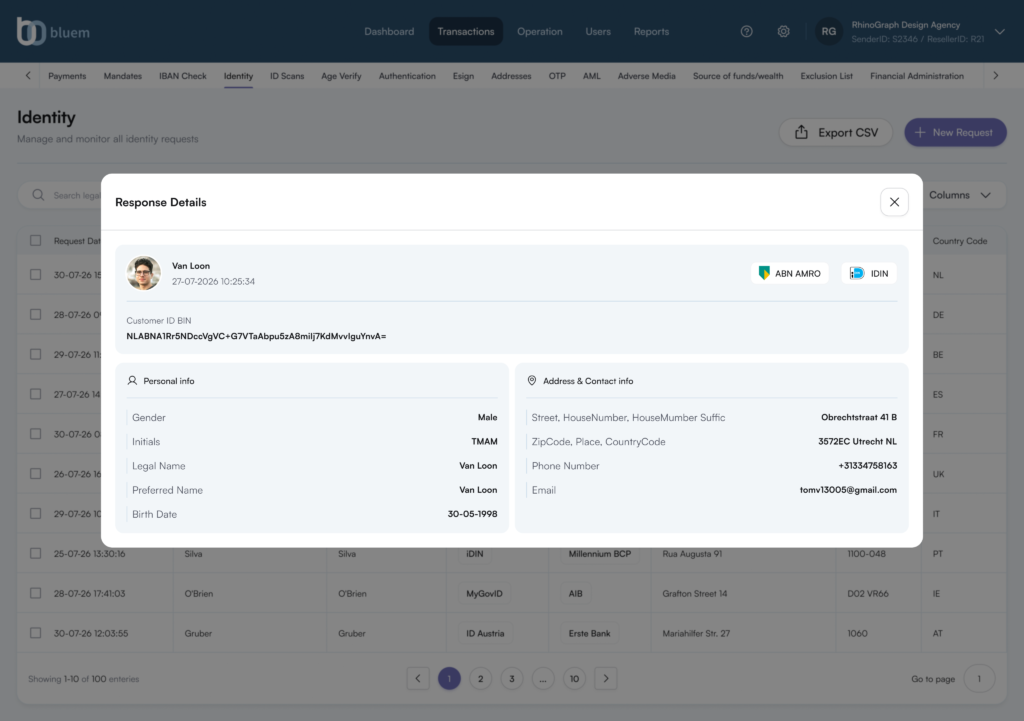This screenshot has width=1024, height=721.
Task: Click the IDIN method badge
Action: coord(869,273)
